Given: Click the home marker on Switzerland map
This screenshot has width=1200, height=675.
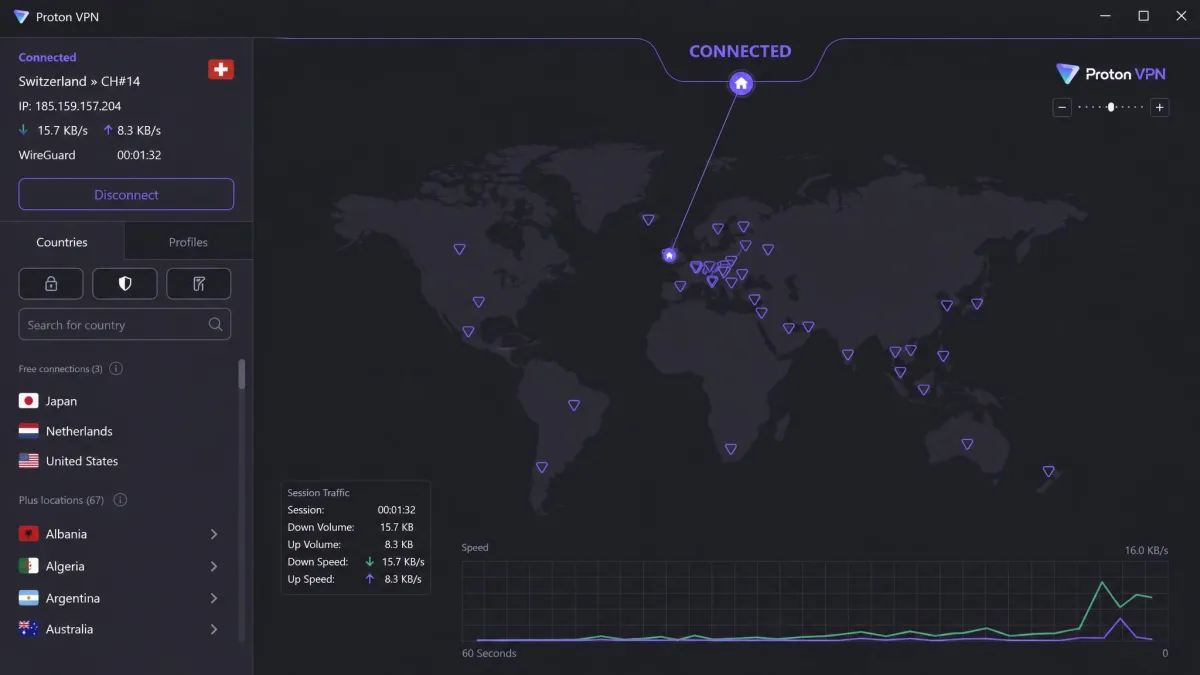Looking at the screenshot, I should tap(669, 255).
